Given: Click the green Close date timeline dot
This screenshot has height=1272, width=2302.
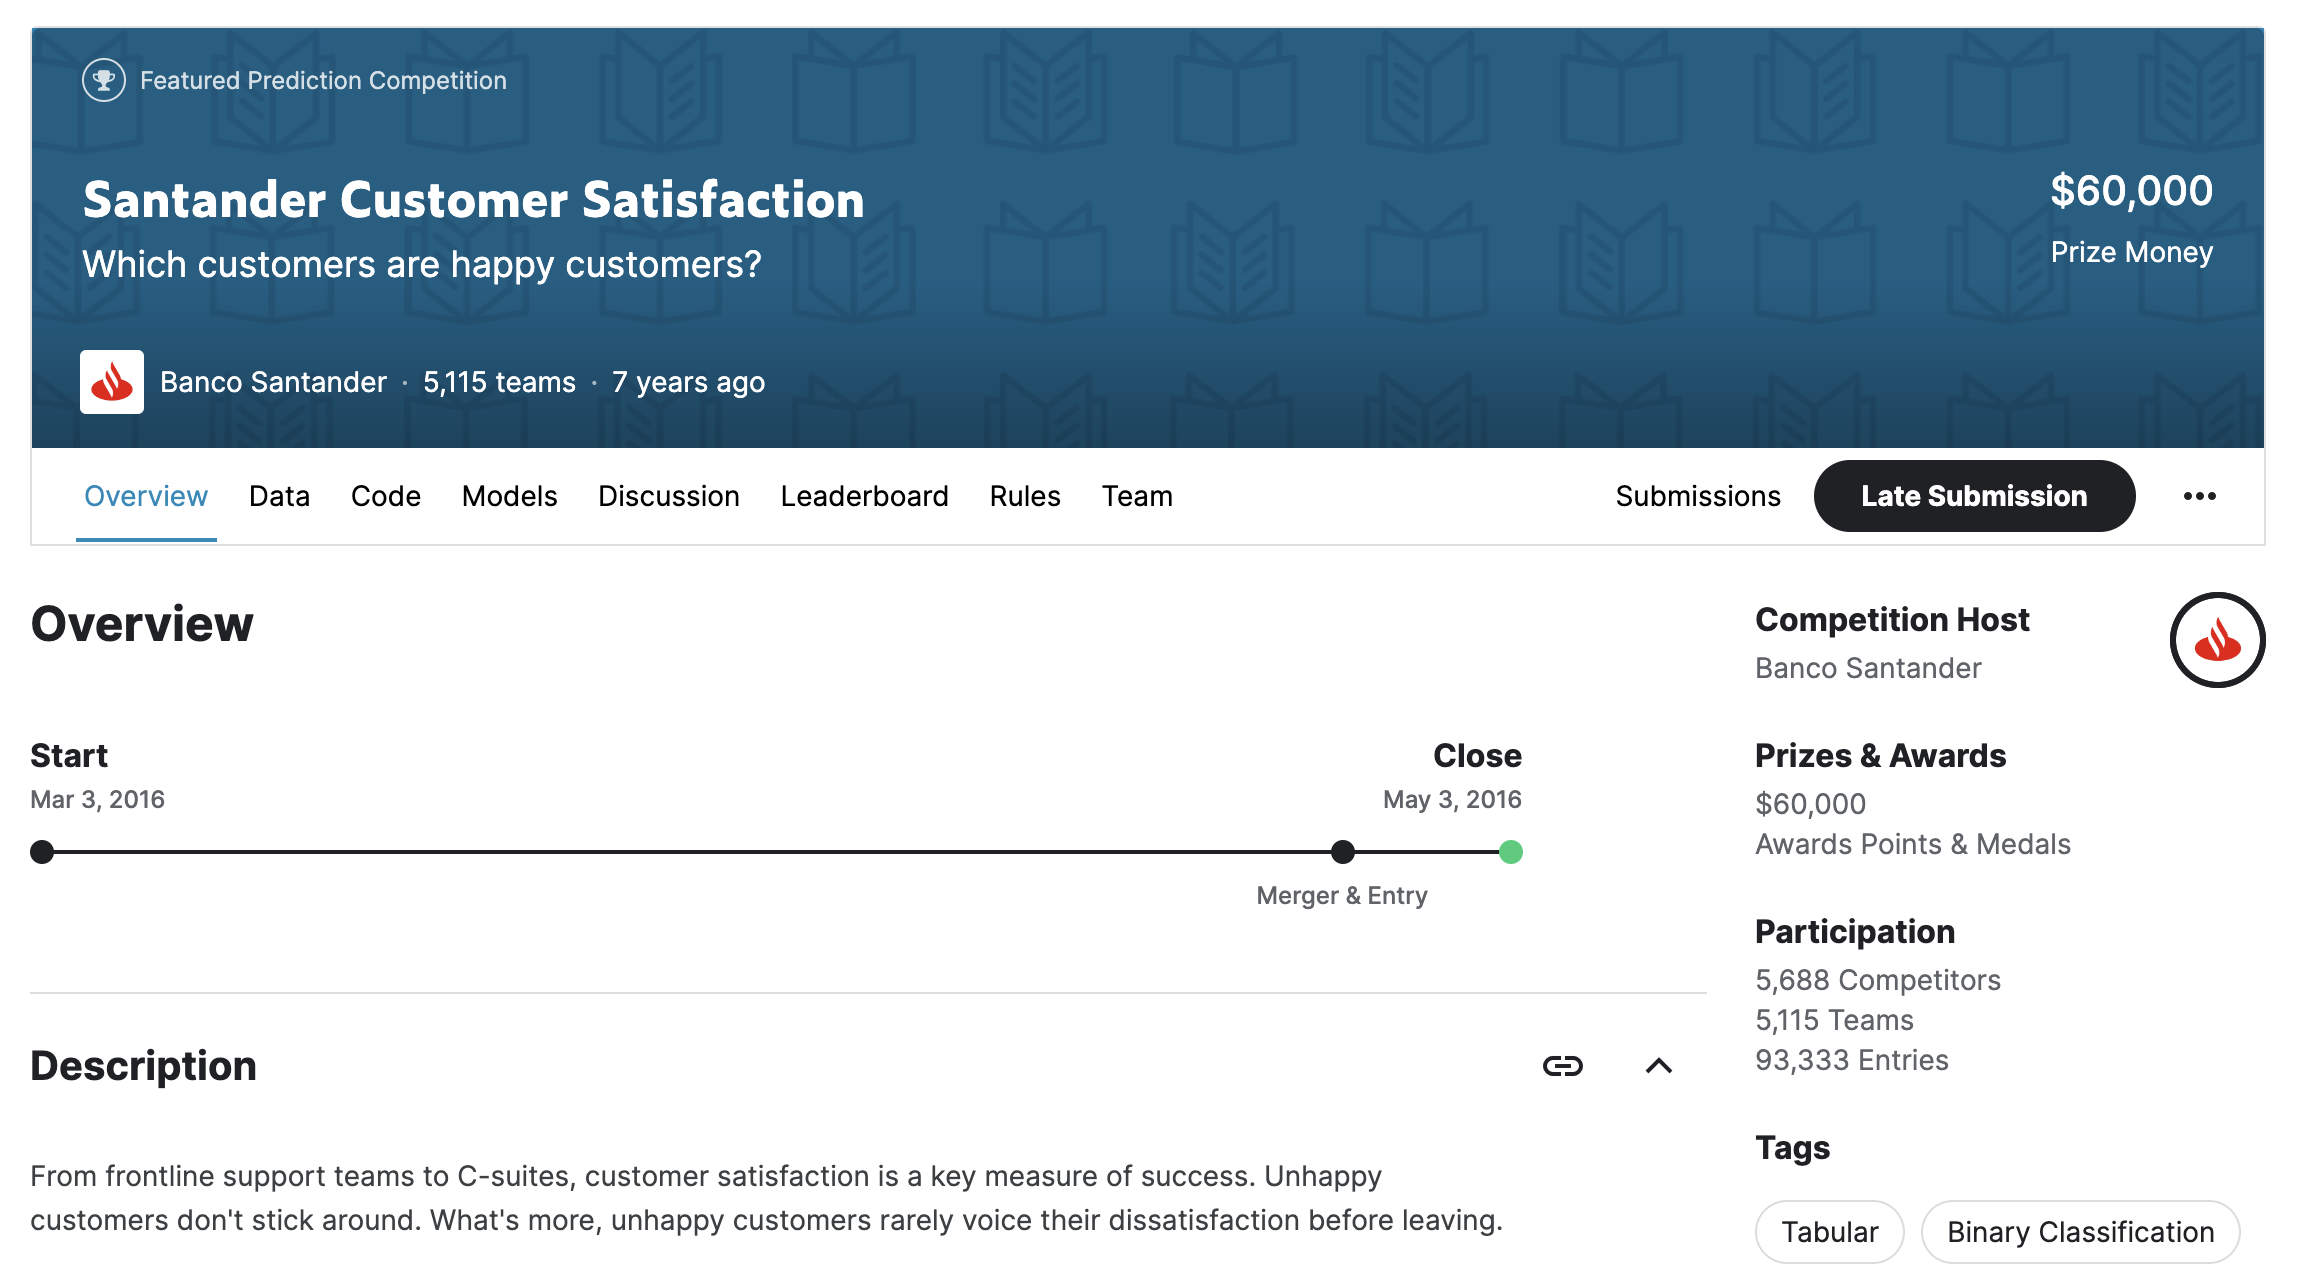Looking at the screenshot, I should click(1510, 852).
